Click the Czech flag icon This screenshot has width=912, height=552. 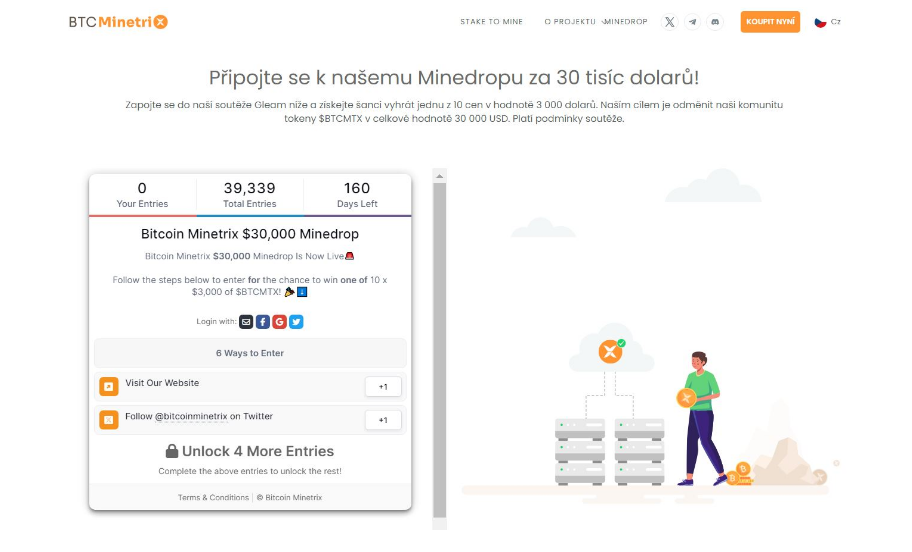[x=820, y=22]
